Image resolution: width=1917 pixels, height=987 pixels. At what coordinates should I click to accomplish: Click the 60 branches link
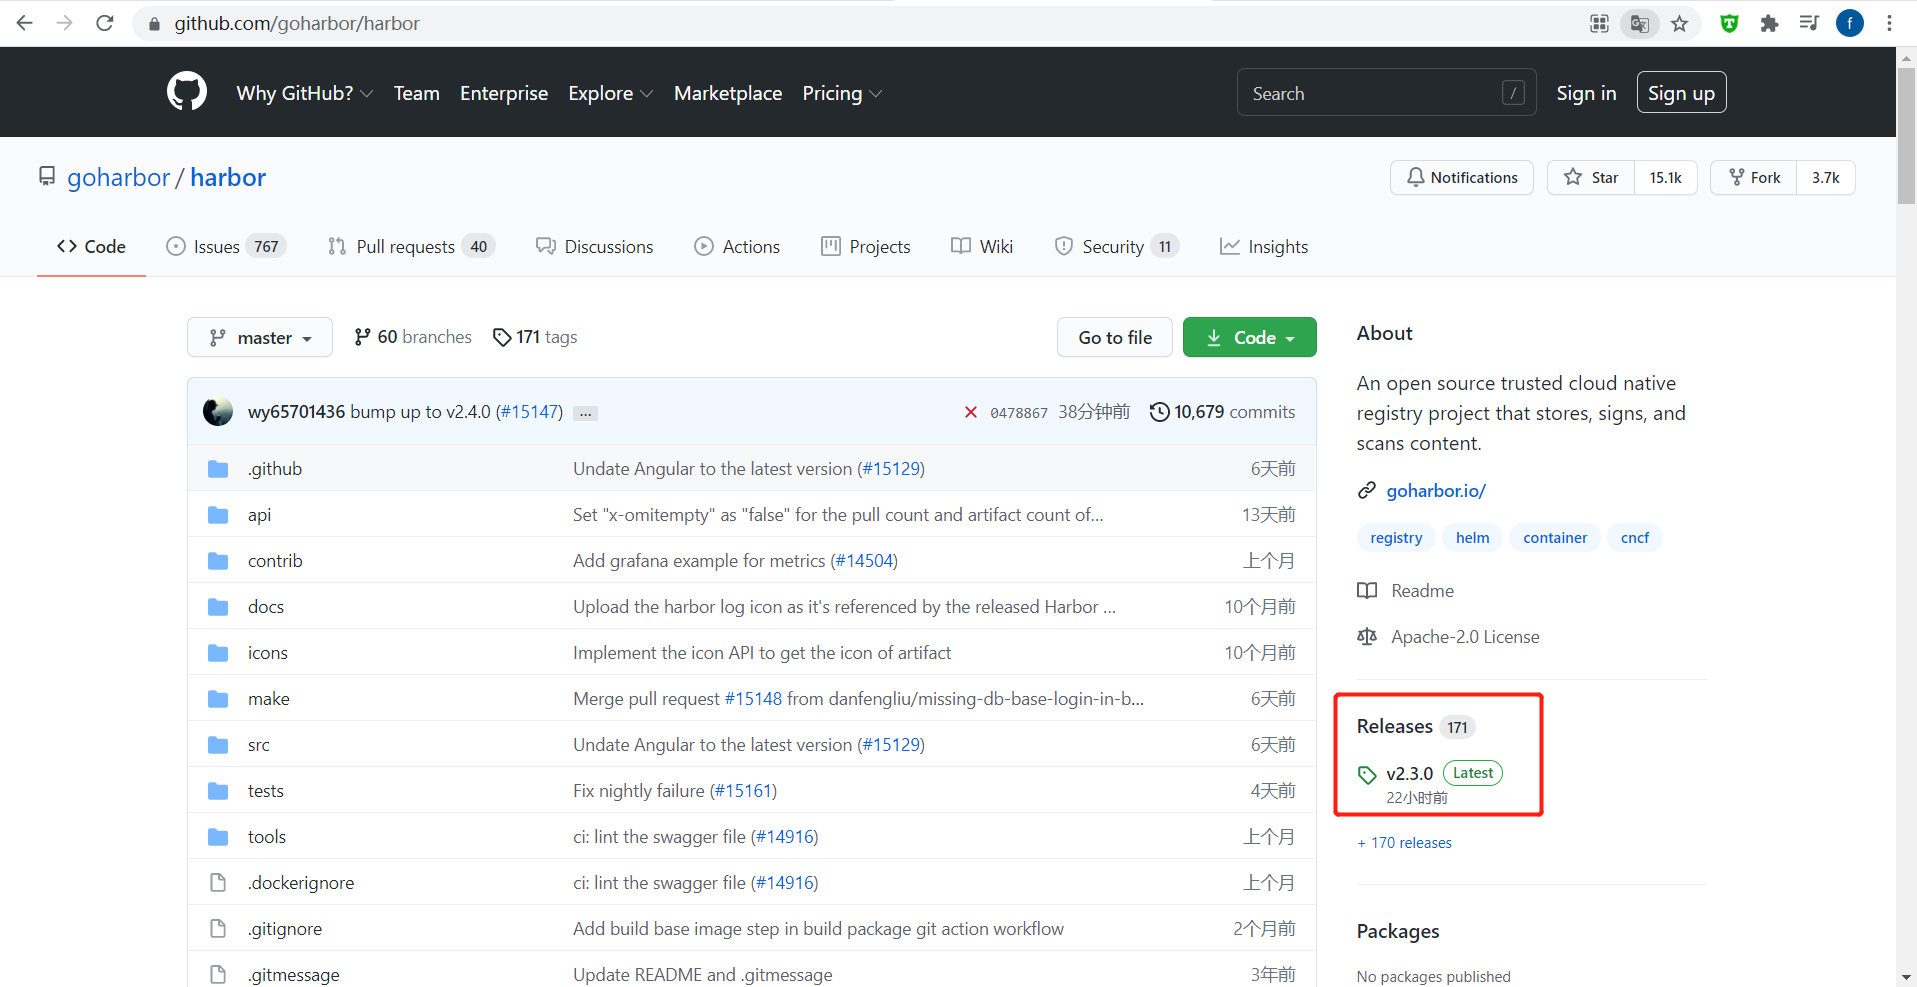tap(413, 337)
